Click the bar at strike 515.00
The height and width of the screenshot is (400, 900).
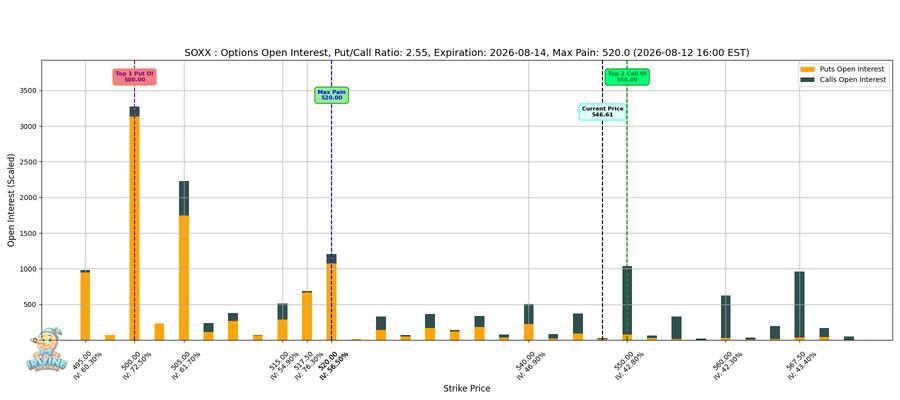click(x=282, y=322)
